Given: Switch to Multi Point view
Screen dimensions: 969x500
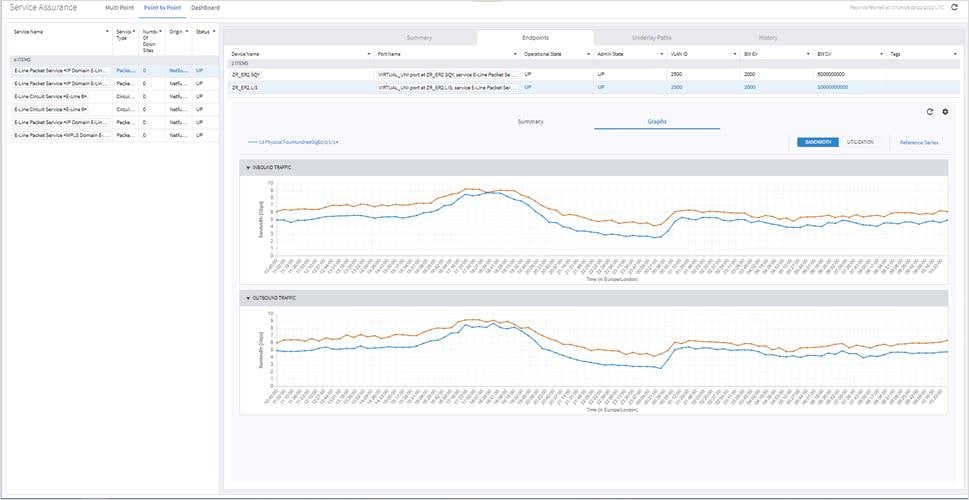Looking at the screenshot, I should (119, 7).
